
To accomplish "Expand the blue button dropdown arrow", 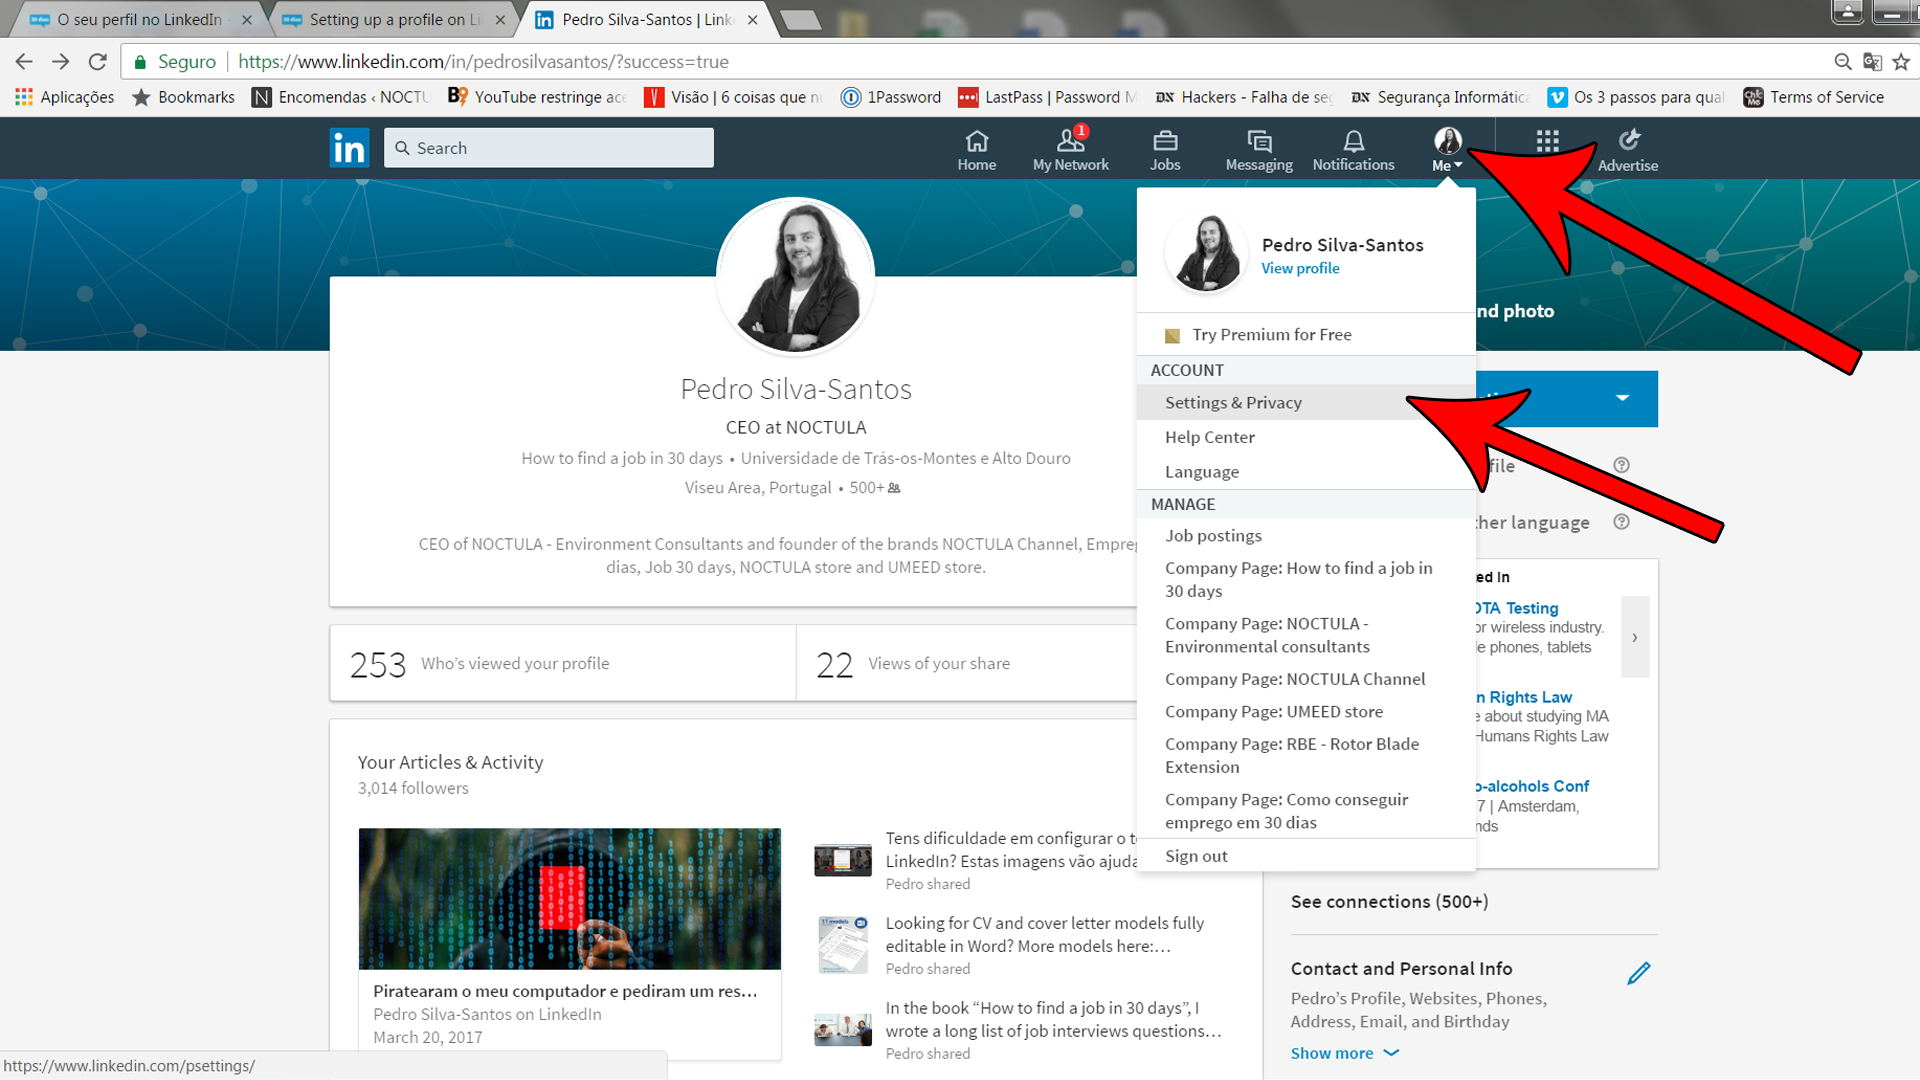I will [x=1622, y=398].
